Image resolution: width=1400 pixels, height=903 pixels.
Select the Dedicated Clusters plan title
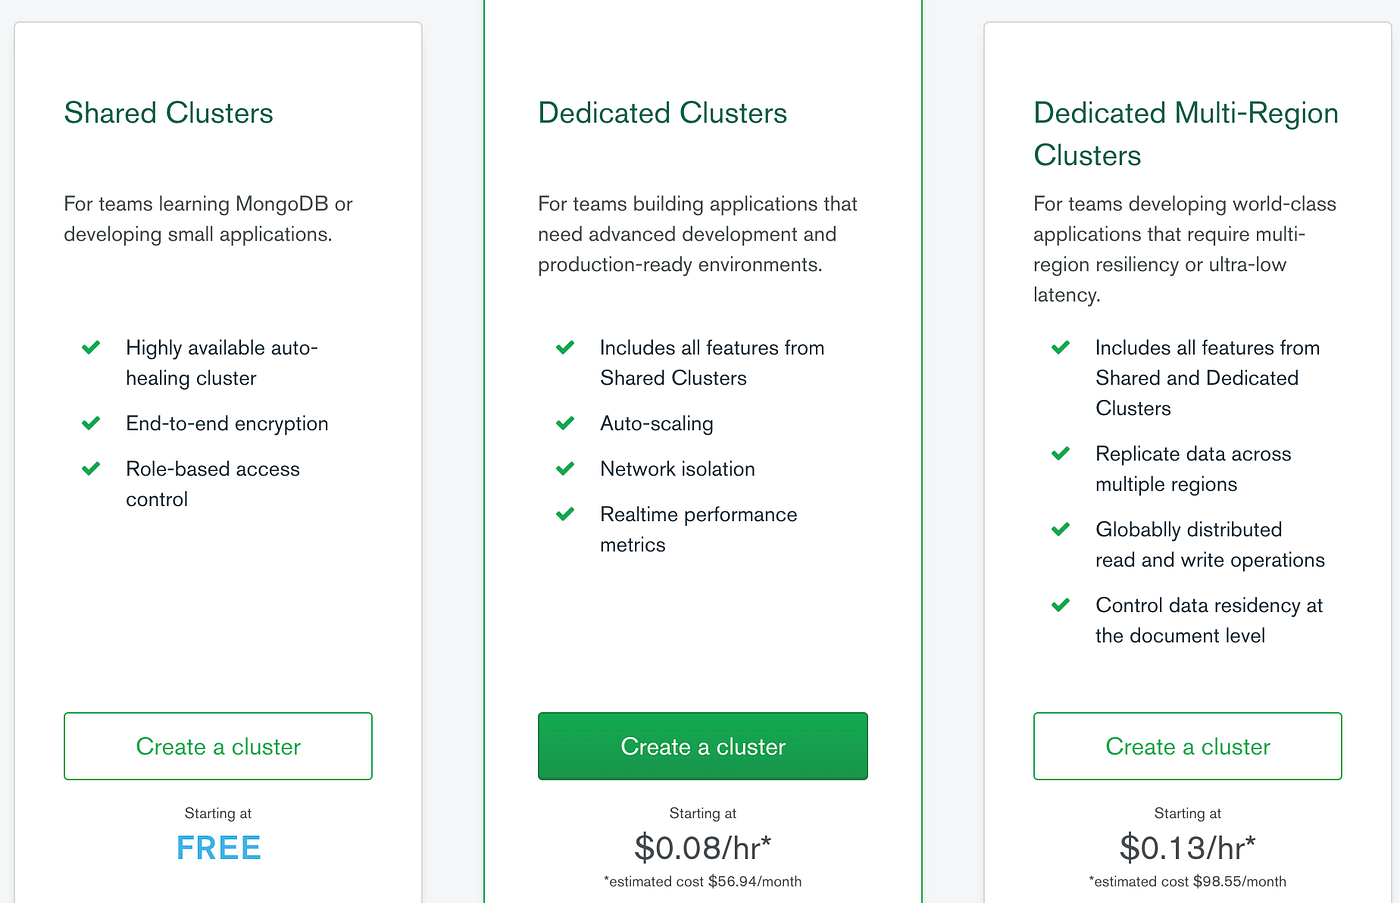point(662,113)
